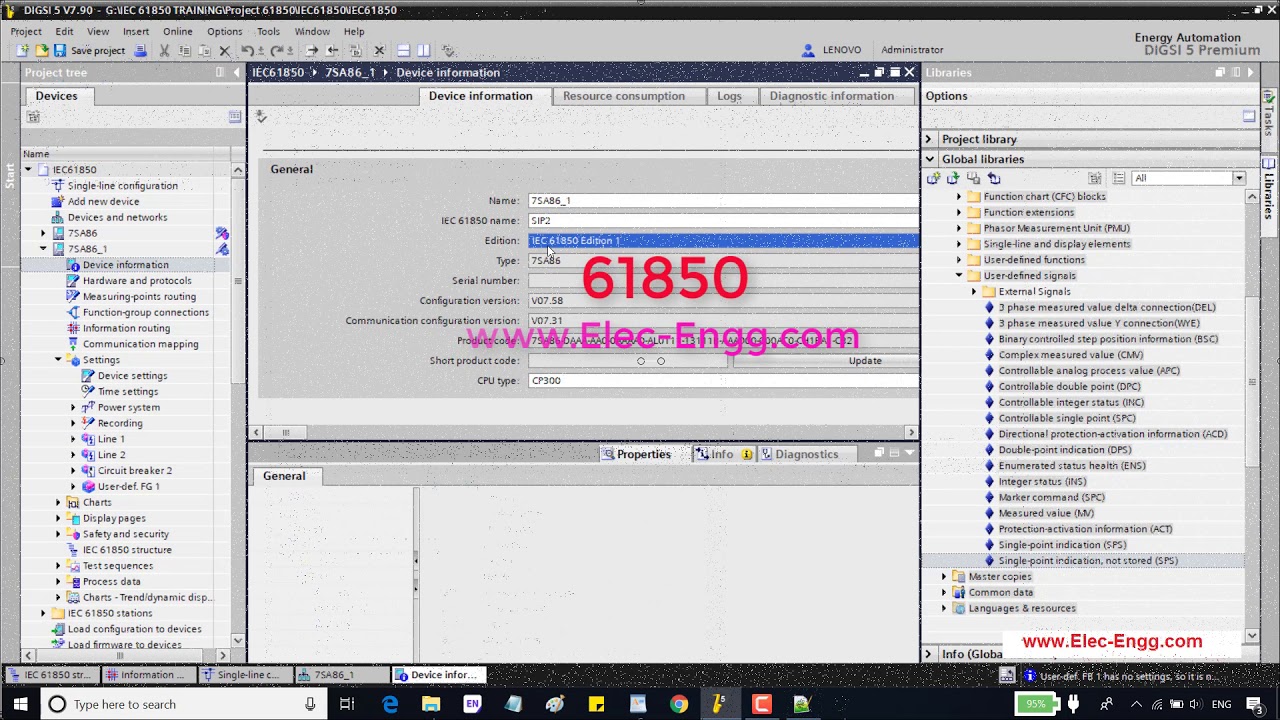The width and height of the screenshot is (1280, 720).
Task: Collapse the User-defined signals folder
Action: [959, 275]
